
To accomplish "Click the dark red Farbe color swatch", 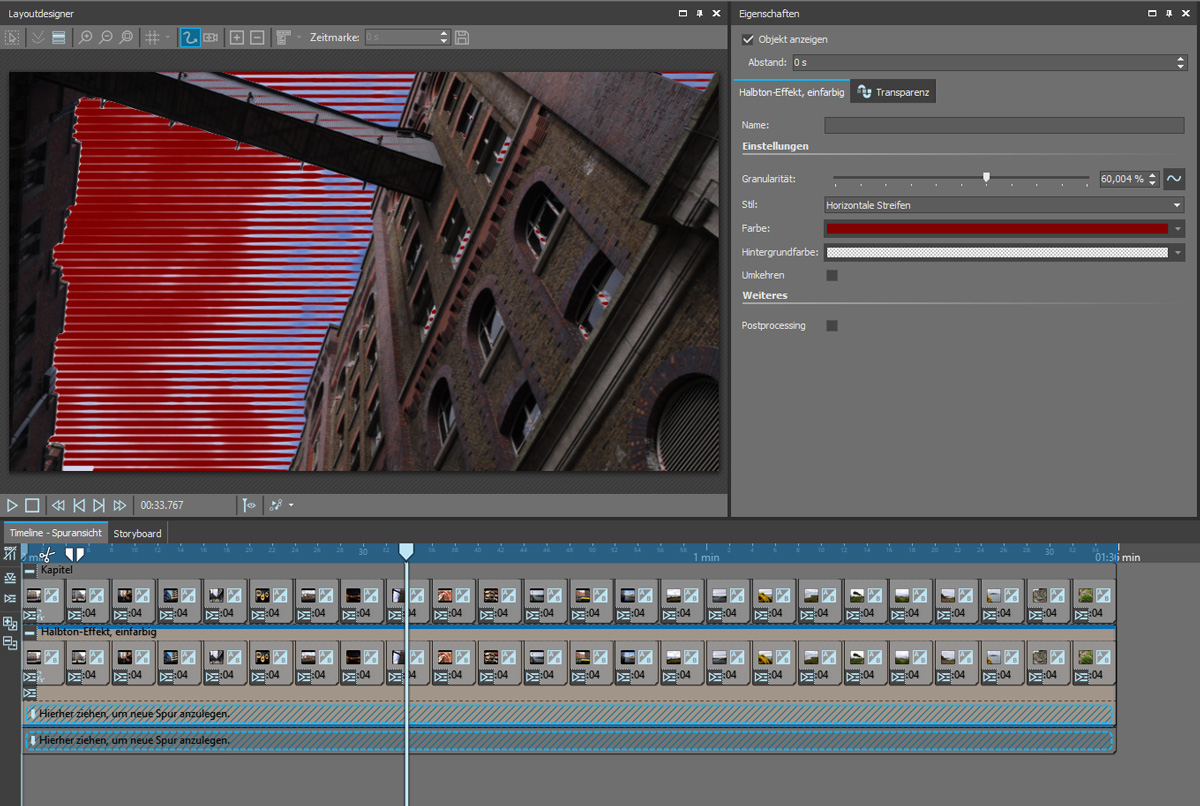I will click(997, 229).
